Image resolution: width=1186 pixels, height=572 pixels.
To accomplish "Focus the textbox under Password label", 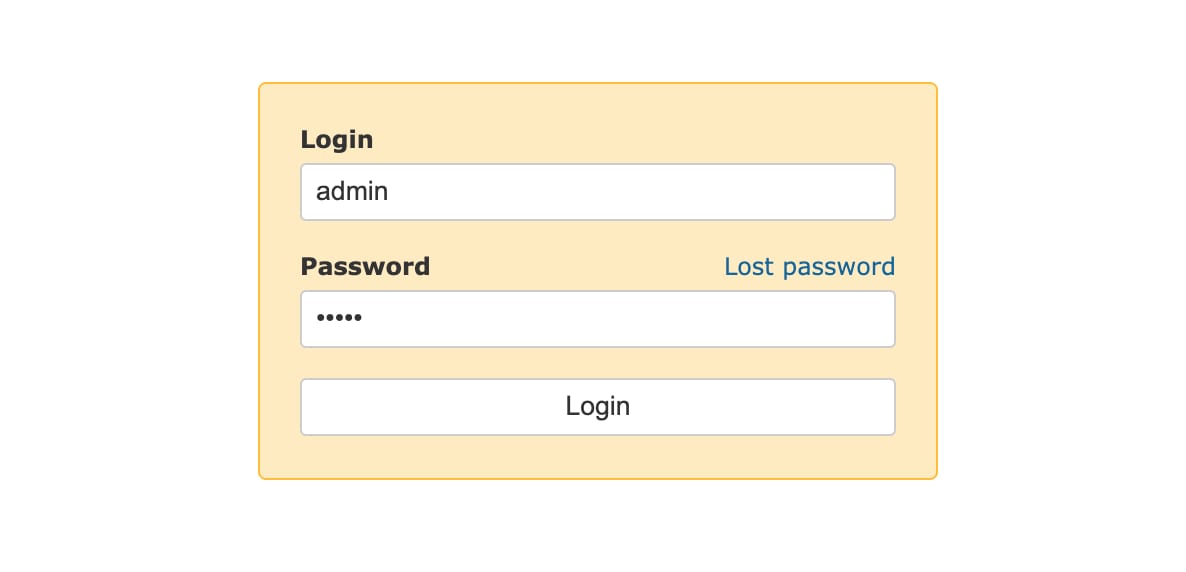I will pyautogui.click(x=597, y=319).
